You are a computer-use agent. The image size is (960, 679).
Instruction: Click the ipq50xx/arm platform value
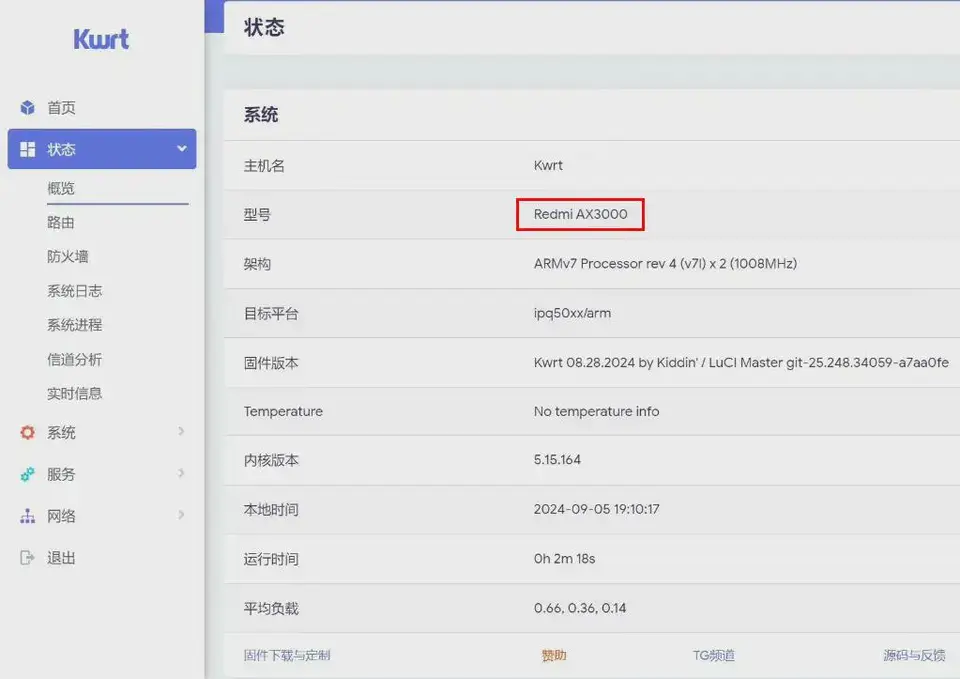pyautogui.click(x=572, y=313)
